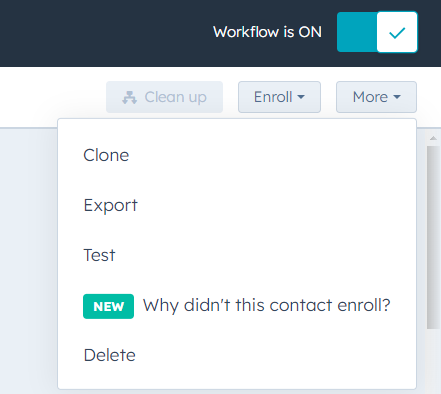
Task: Collapse the More dropdown menu
Action: 376,97
